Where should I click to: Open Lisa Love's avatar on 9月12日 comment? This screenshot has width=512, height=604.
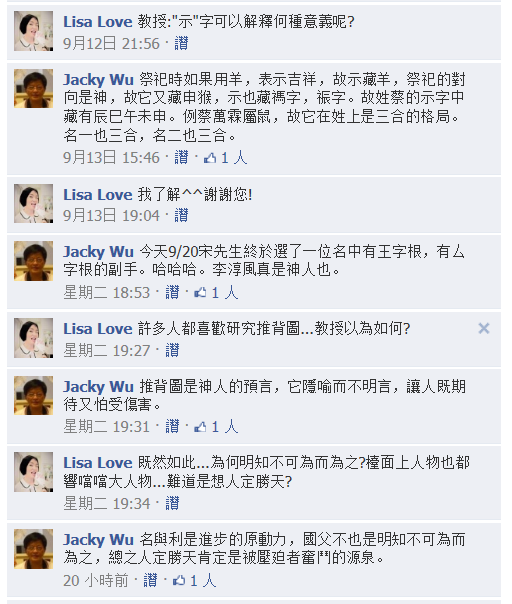[34, 31]
